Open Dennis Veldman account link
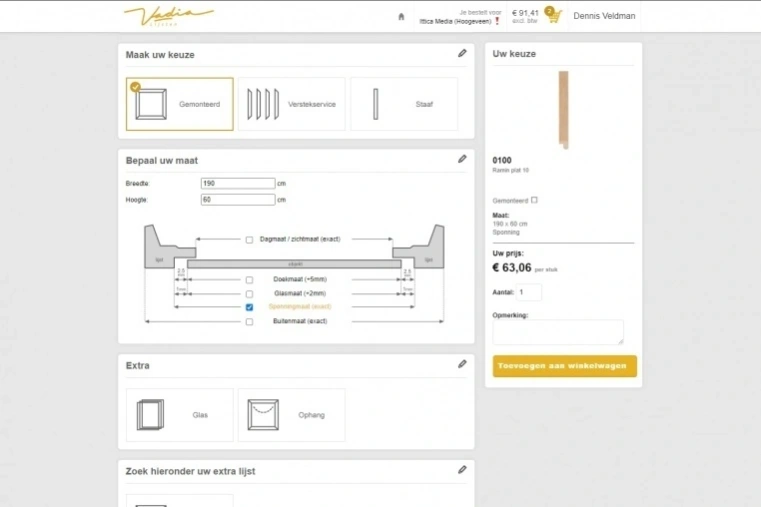 (x=604, y=16)
